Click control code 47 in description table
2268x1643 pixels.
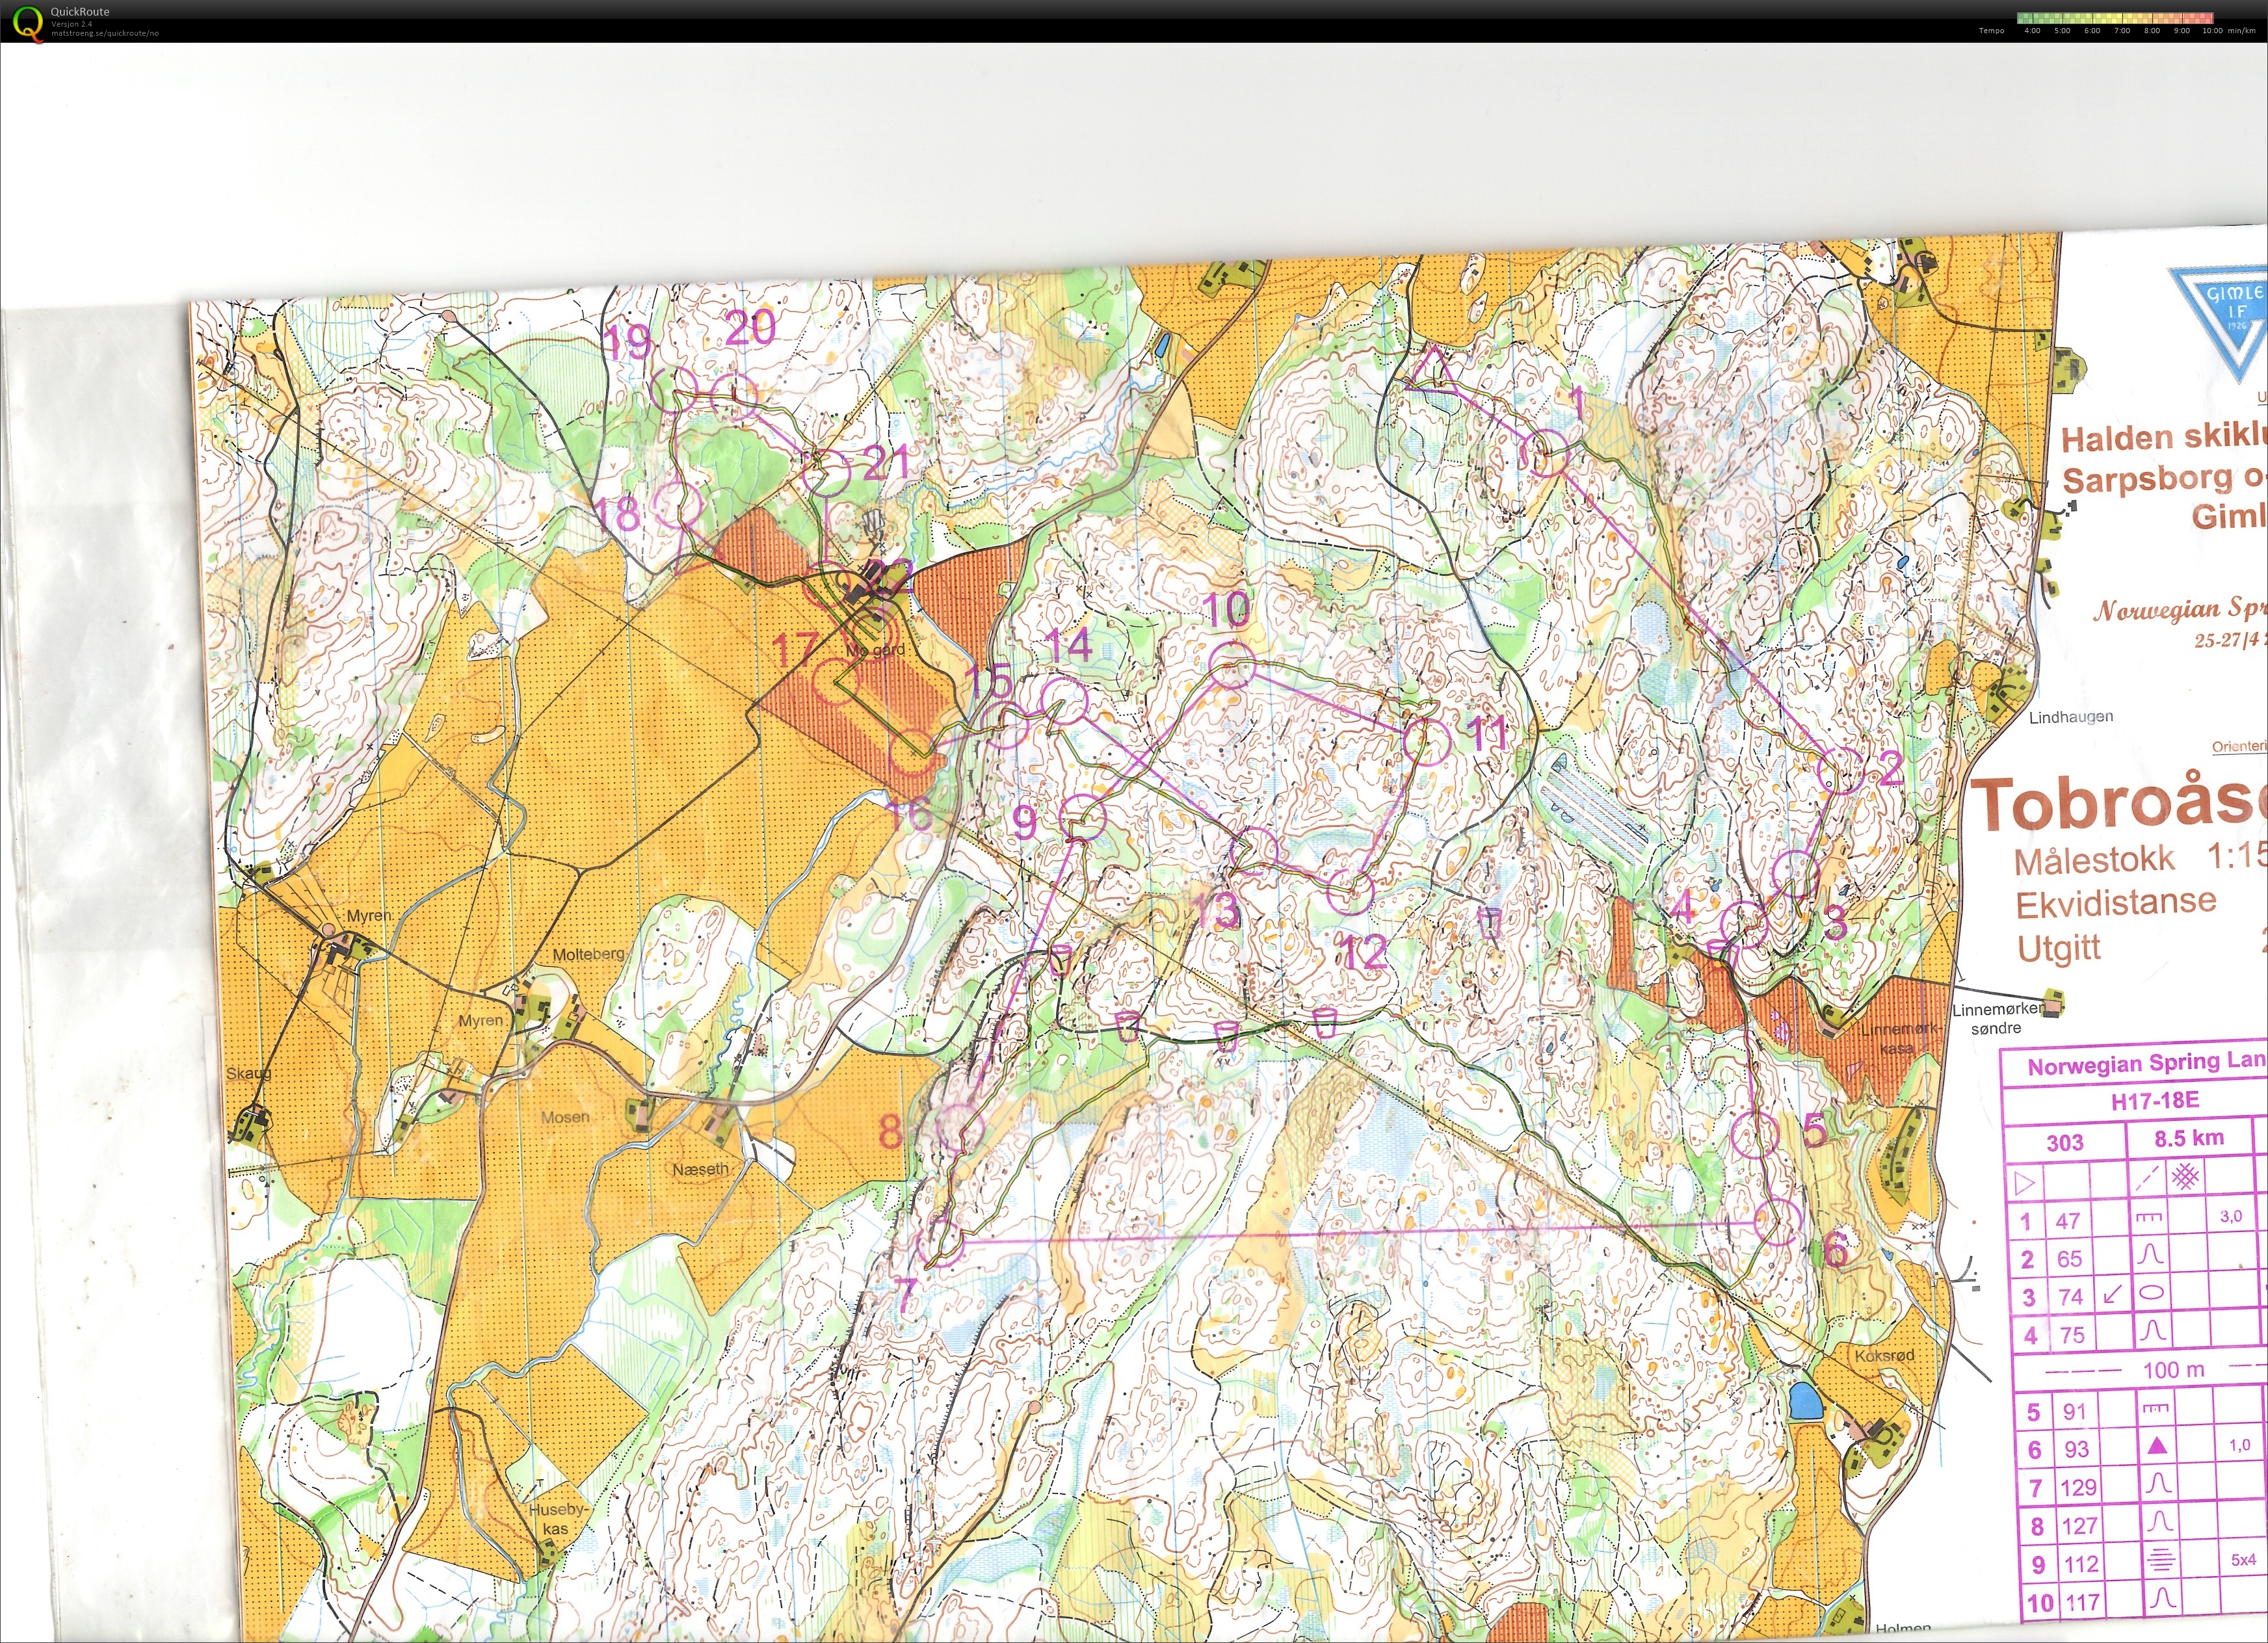point(2068,1221)
